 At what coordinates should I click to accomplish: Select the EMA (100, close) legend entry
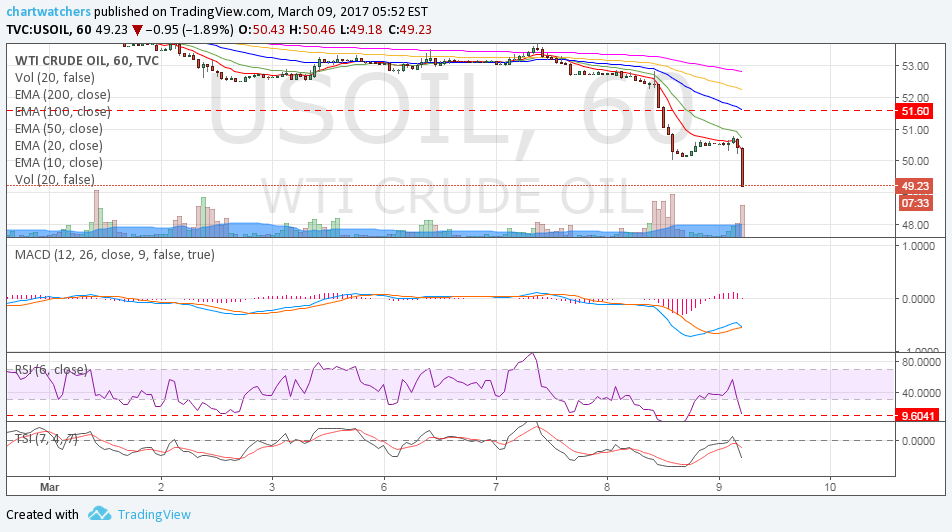pyautogui.click(x=63, y=111)
